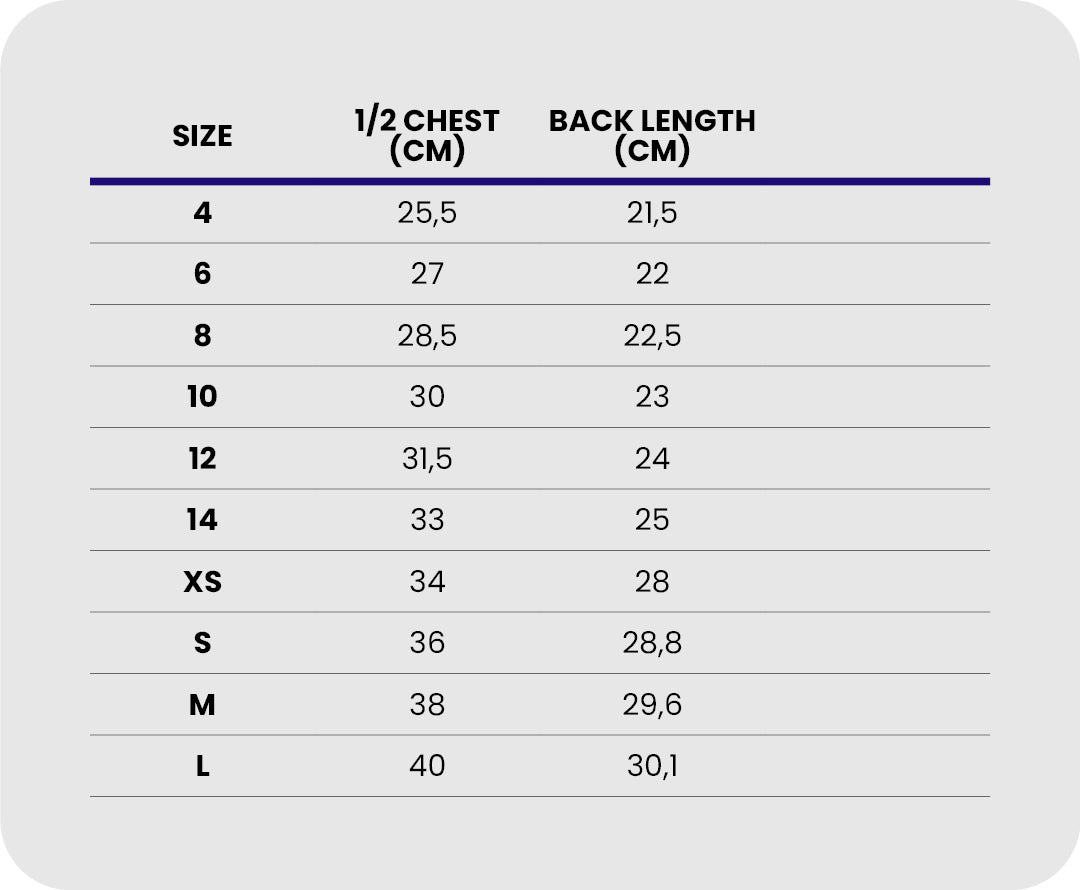
Task: Click the M size label
Action: pos(203,705)
